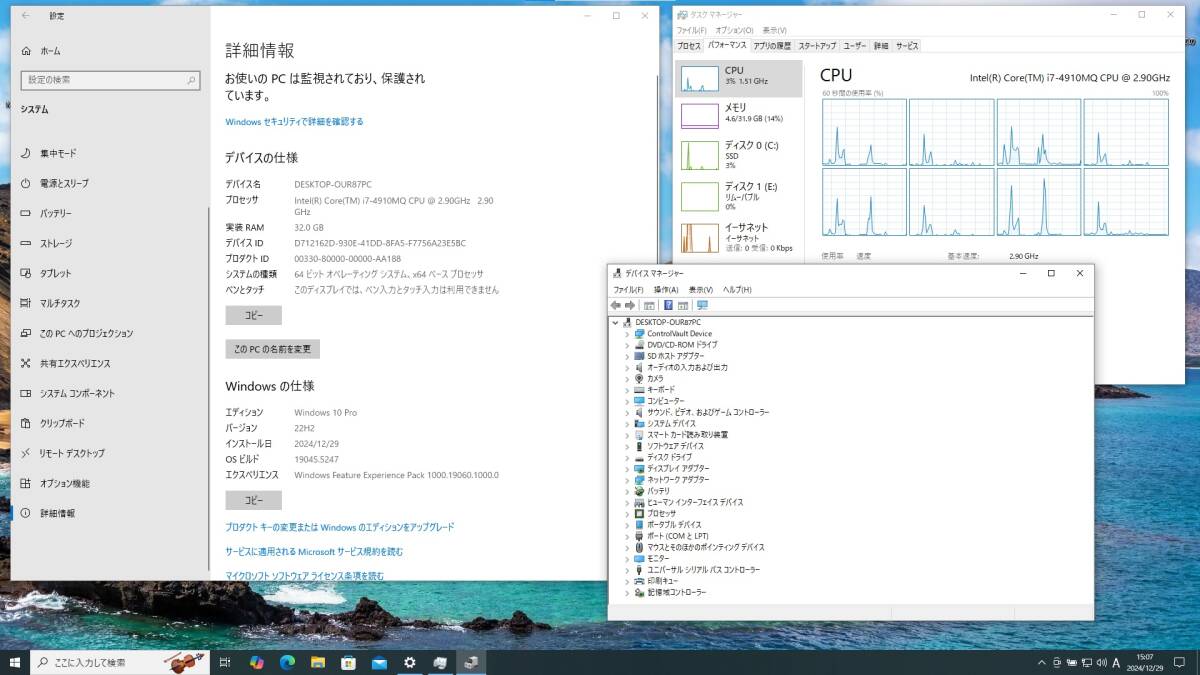Launch Microsoft Edge from the taskbar
The height and width of the screenshot is (675, 1200).
287,662
